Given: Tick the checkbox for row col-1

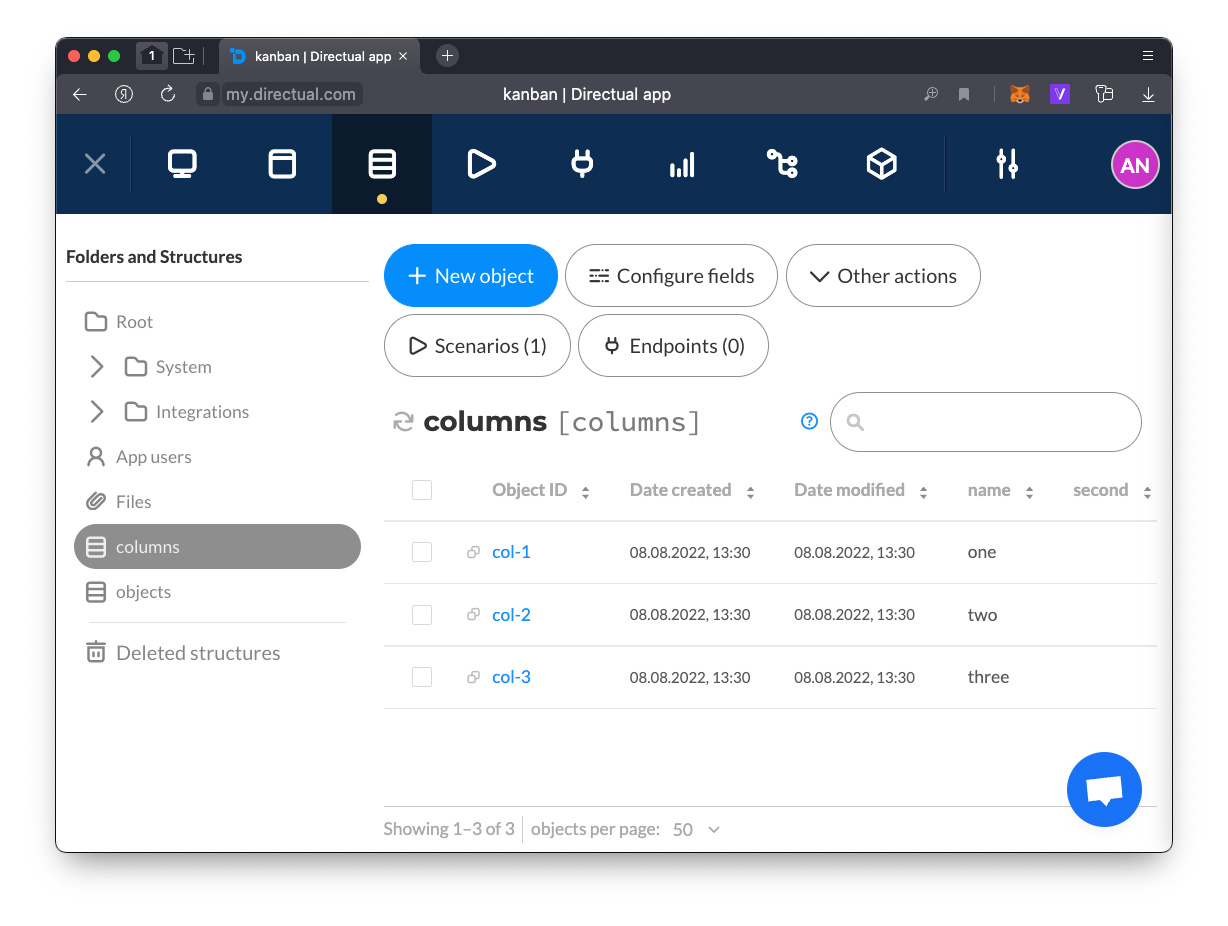Looking at the screenshot, I should (x=422, y=552).
